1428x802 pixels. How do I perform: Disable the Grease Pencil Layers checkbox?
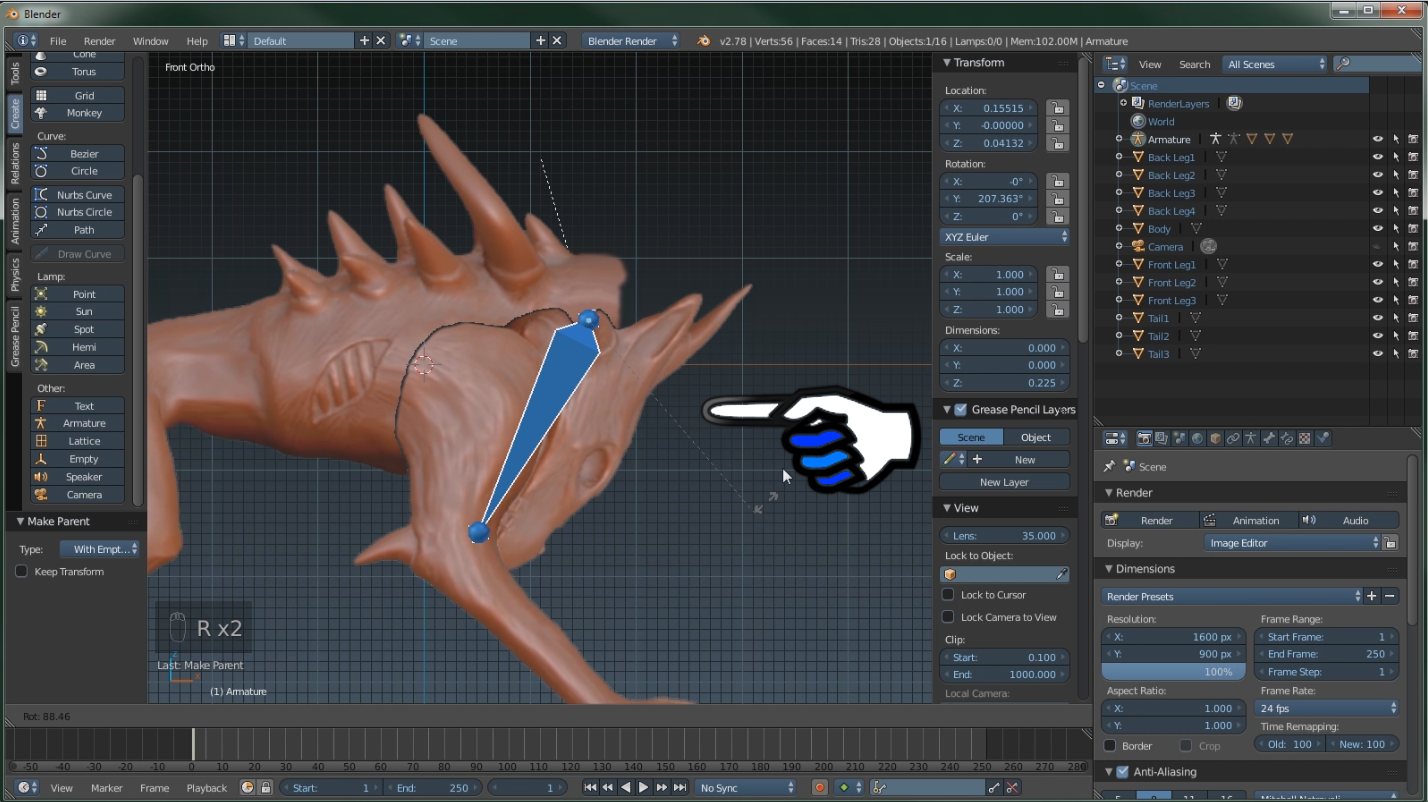(x=961, y=409)
